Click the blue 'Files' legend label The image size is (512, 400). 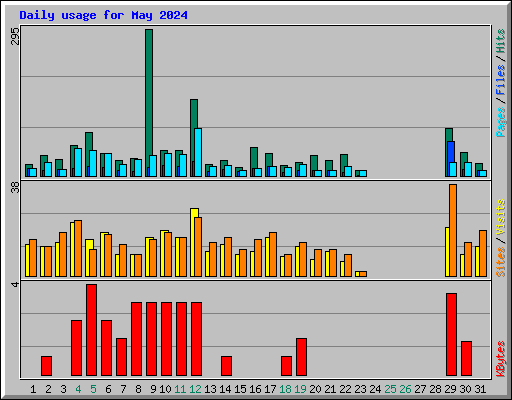500,80
